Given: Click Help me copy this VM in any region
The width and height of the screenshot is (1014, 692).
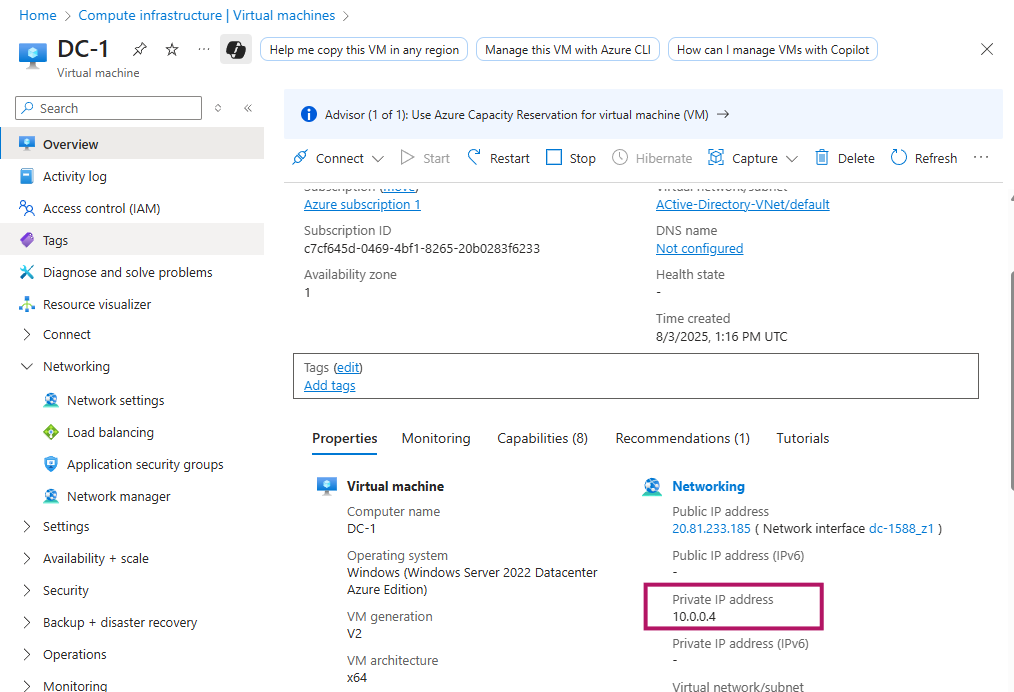Looking at the screenshot, I should [x=364, y=50].
